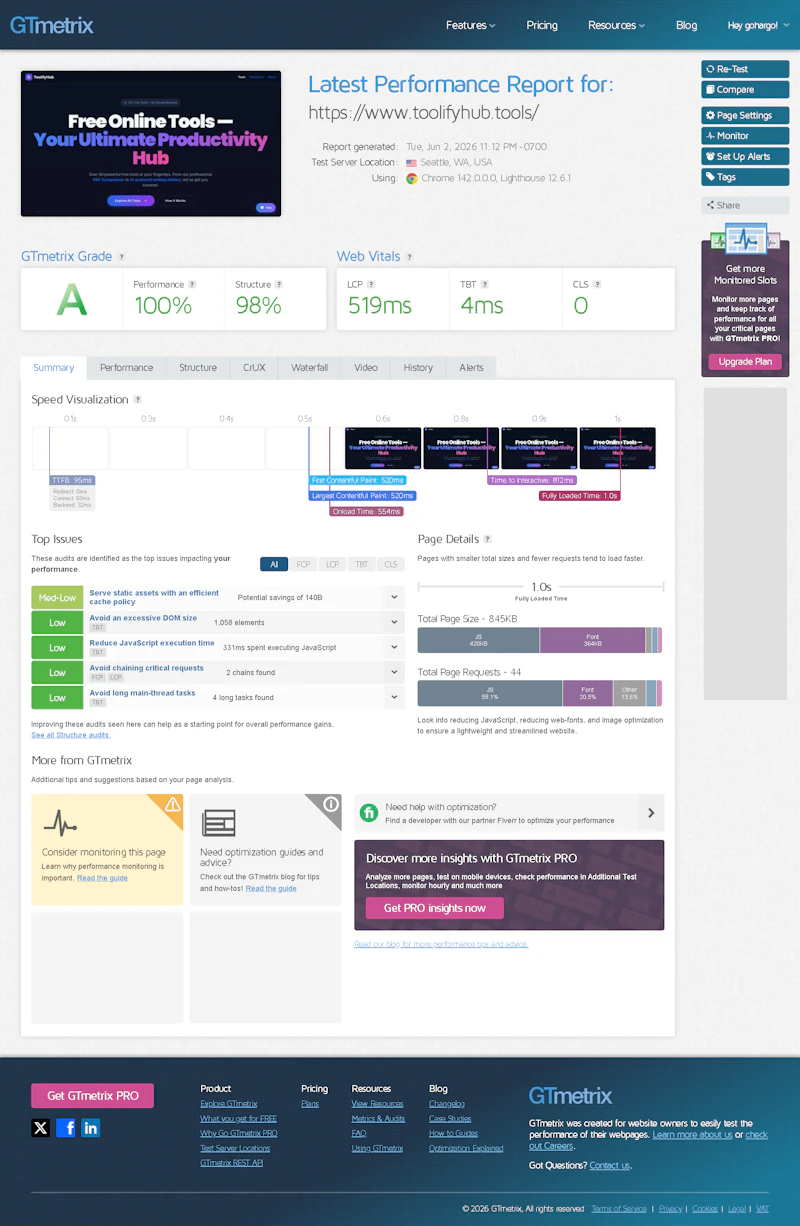
Task: Switch to the History tab
Action: pos(418,368)
